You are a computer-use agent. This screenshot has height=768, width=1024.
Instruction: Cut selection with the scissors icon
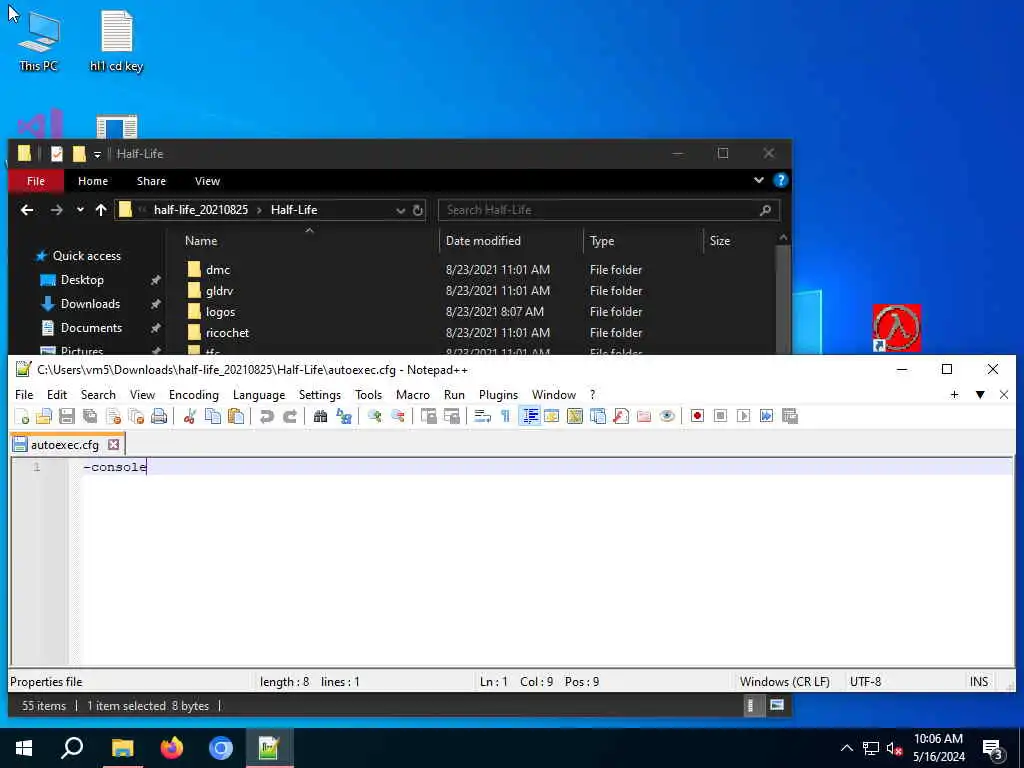click(189, 416)
